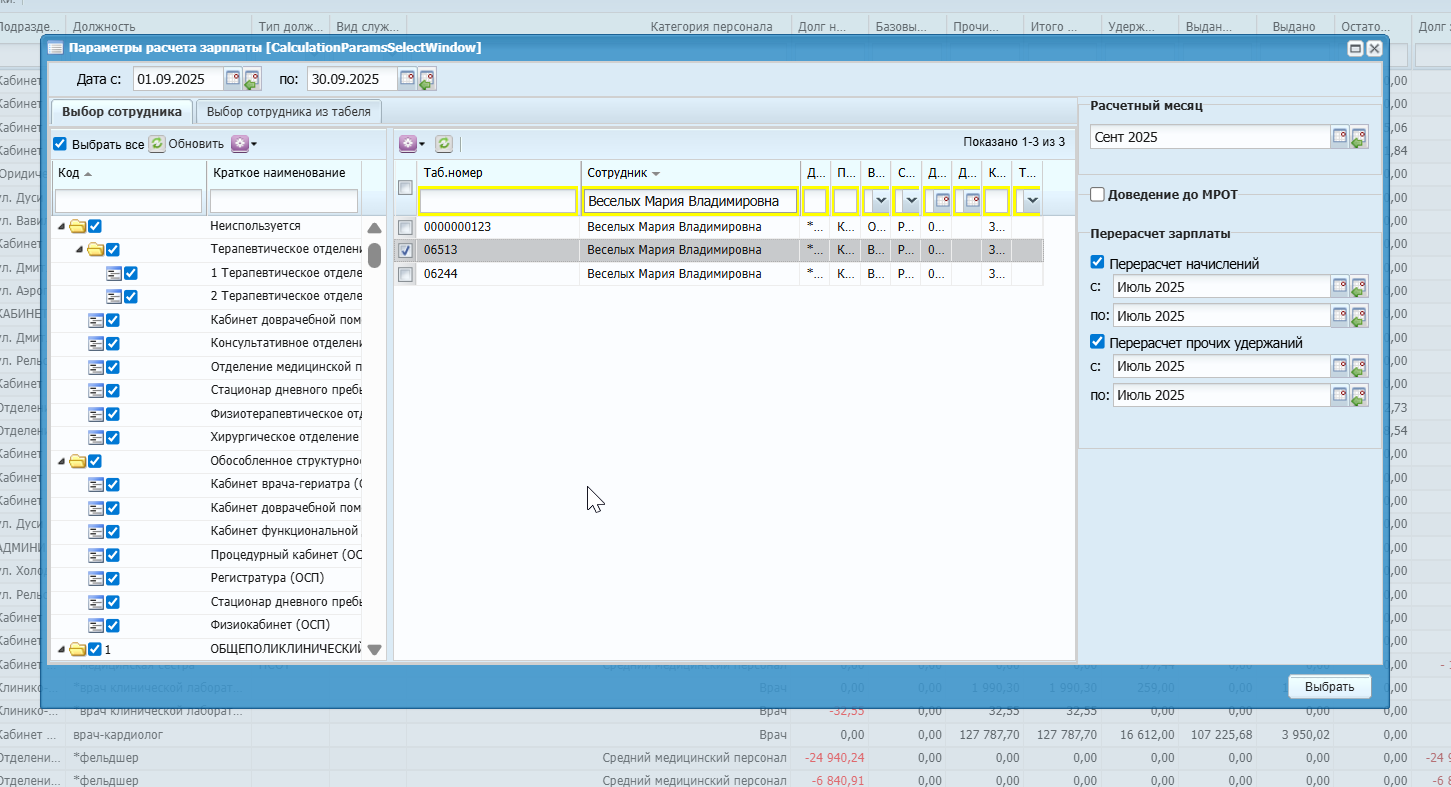Click tree scrollbar up arrow
This screenshot has width=1451, height=787.
[x=375, y=228]
